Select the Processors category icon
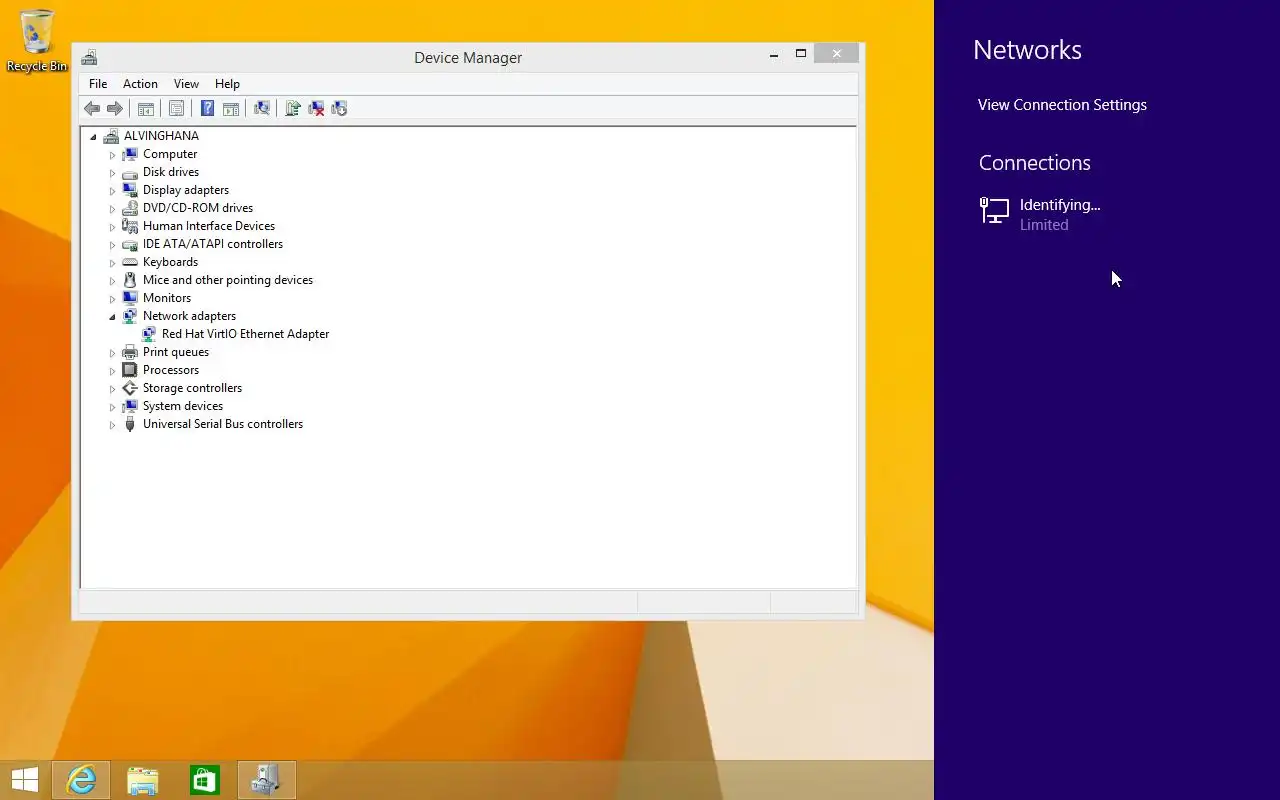Screen dimensions: 1280x800 pyautogui.click(x=130, y=370)
